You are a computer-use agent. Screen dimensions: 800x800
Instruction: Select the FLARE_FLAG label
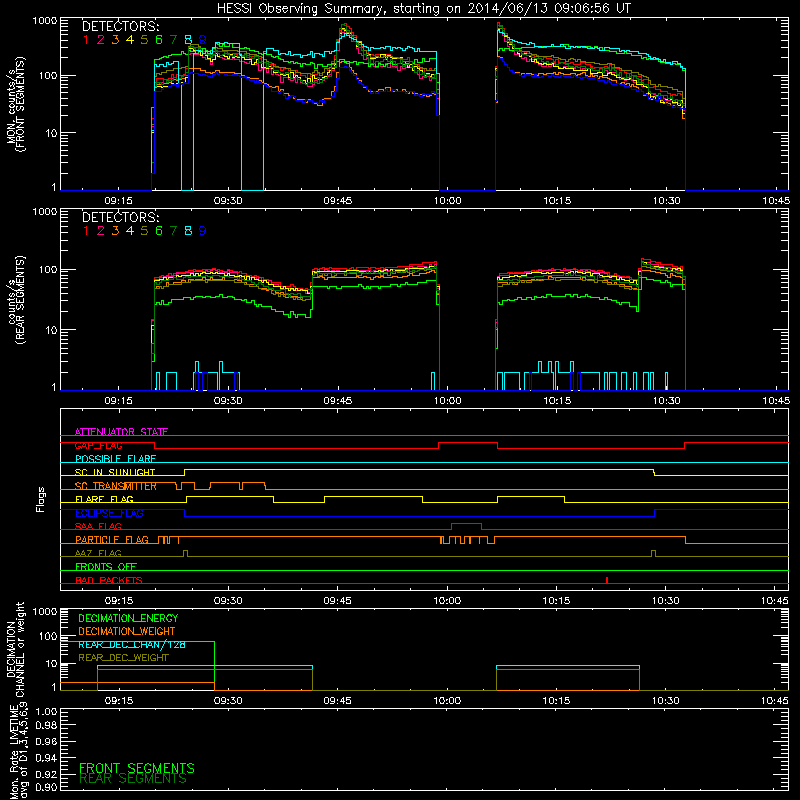point(104,499)
